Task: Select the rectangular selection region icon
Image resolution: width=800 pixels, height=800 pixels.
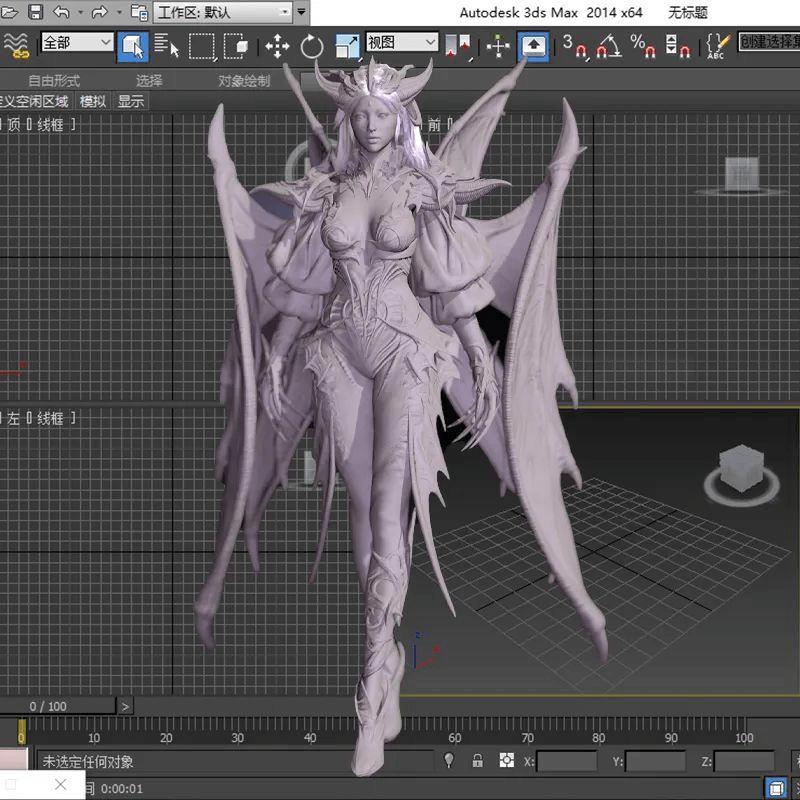Action: (200, 45)
